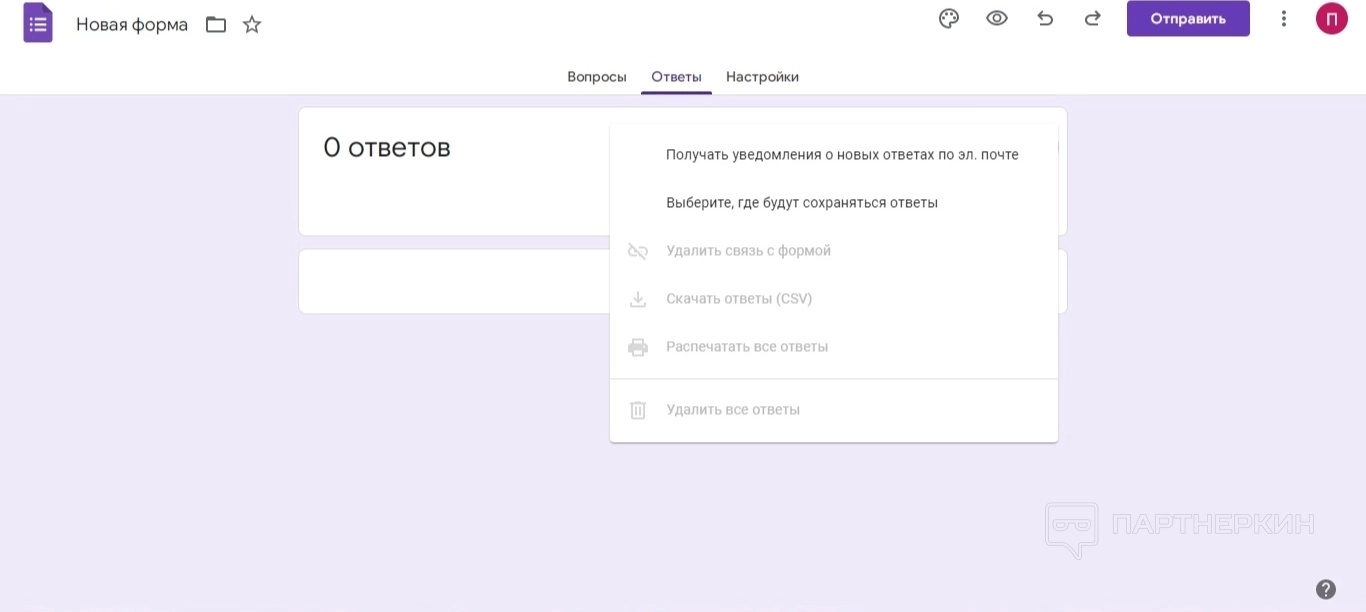This screenshot has width=1366, height=612.
Task: Click the form title Новая форма
Action: [132, 25]
